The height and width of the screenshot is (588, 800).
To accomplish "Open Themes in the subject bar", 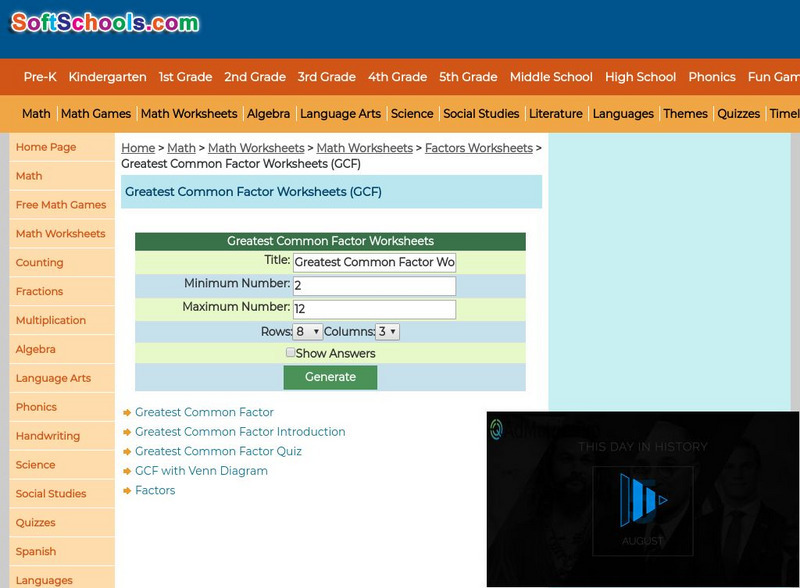I will coord(685,114).
